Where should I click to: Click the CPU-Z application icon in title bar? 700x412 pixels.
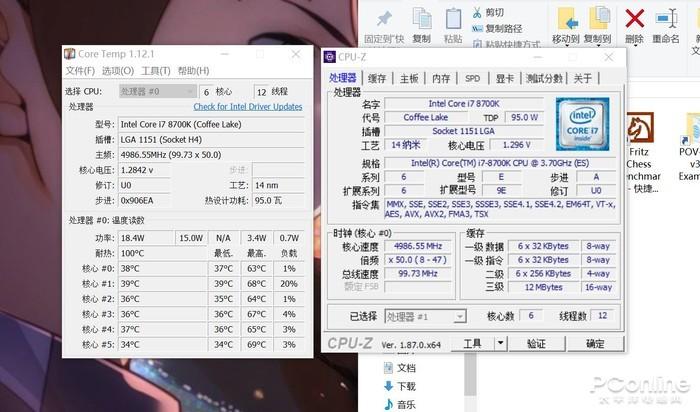point(330,57)
